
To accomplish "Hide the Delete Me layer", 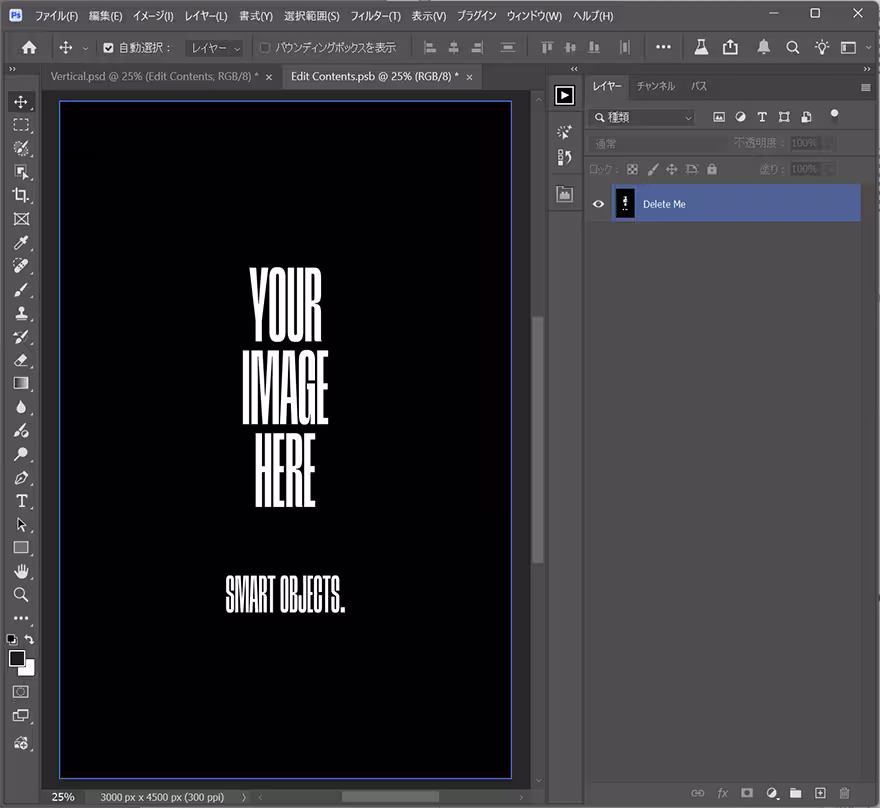I will (599, 204).
